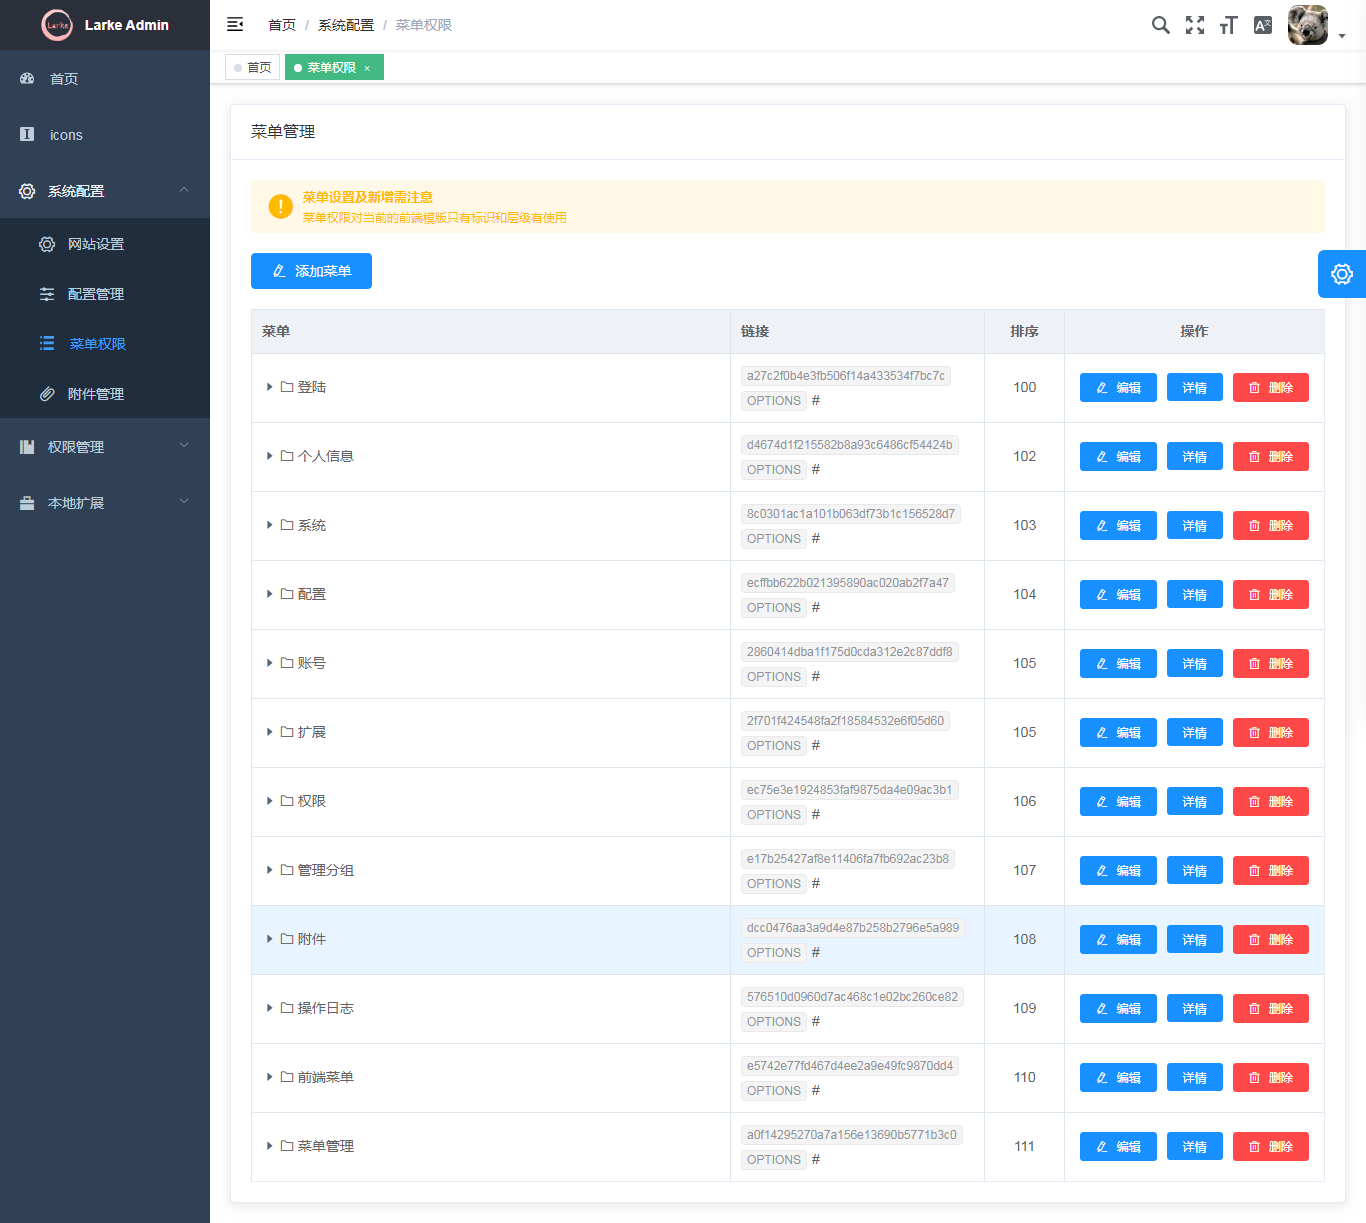Screen dimensions: 1366x1223
Task: Collapse the sidebar with hamburger icon
Action: click(235, 24)
